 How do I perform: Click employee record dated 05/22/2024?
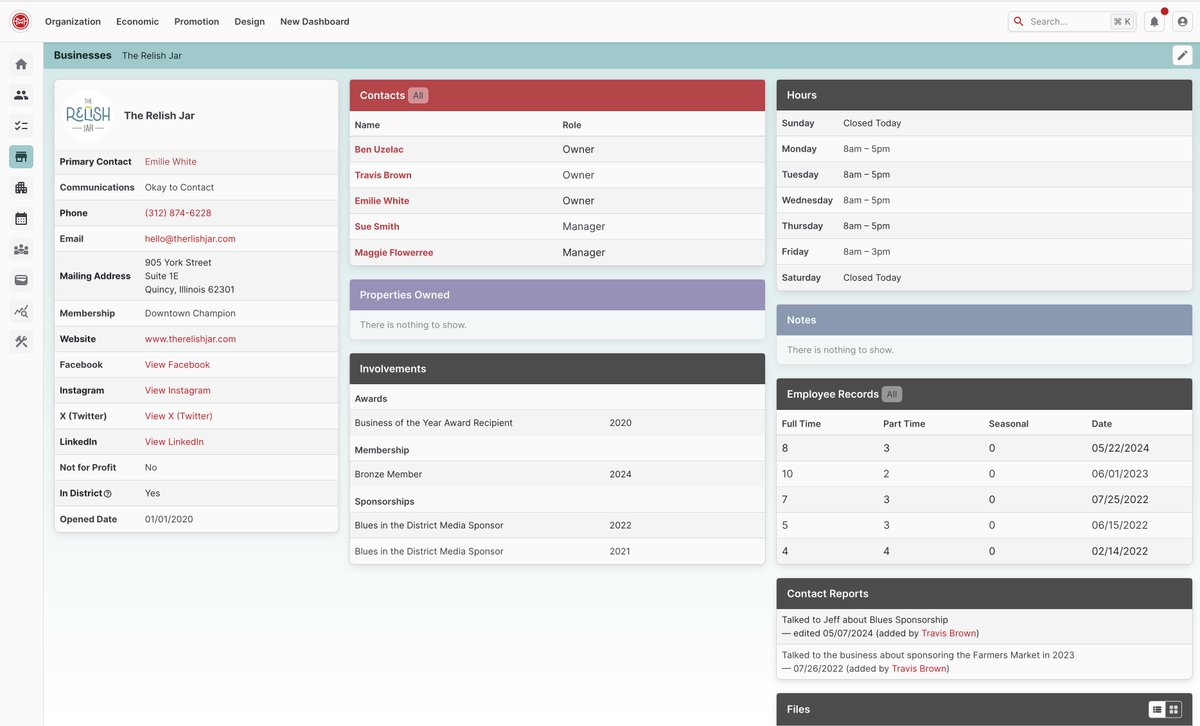click(x=984, y=448)
